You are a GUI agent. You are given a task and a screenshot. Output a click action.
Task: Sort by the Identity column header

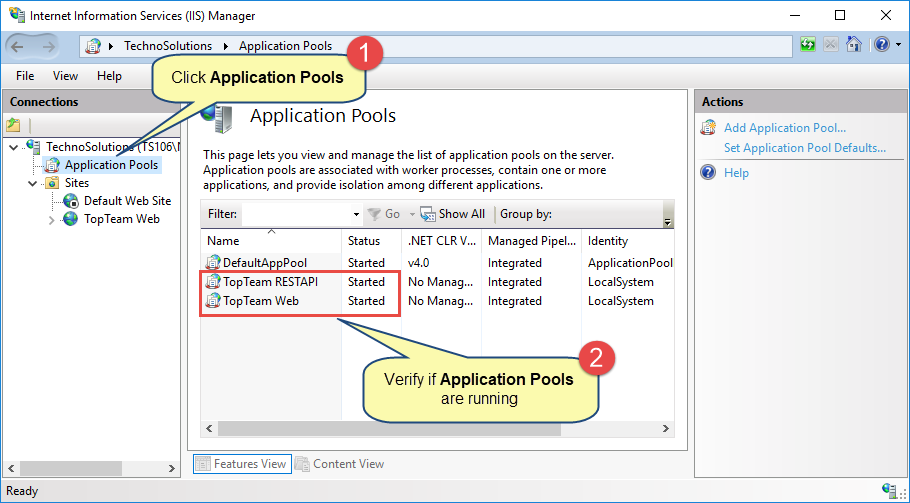click(628, 241)
